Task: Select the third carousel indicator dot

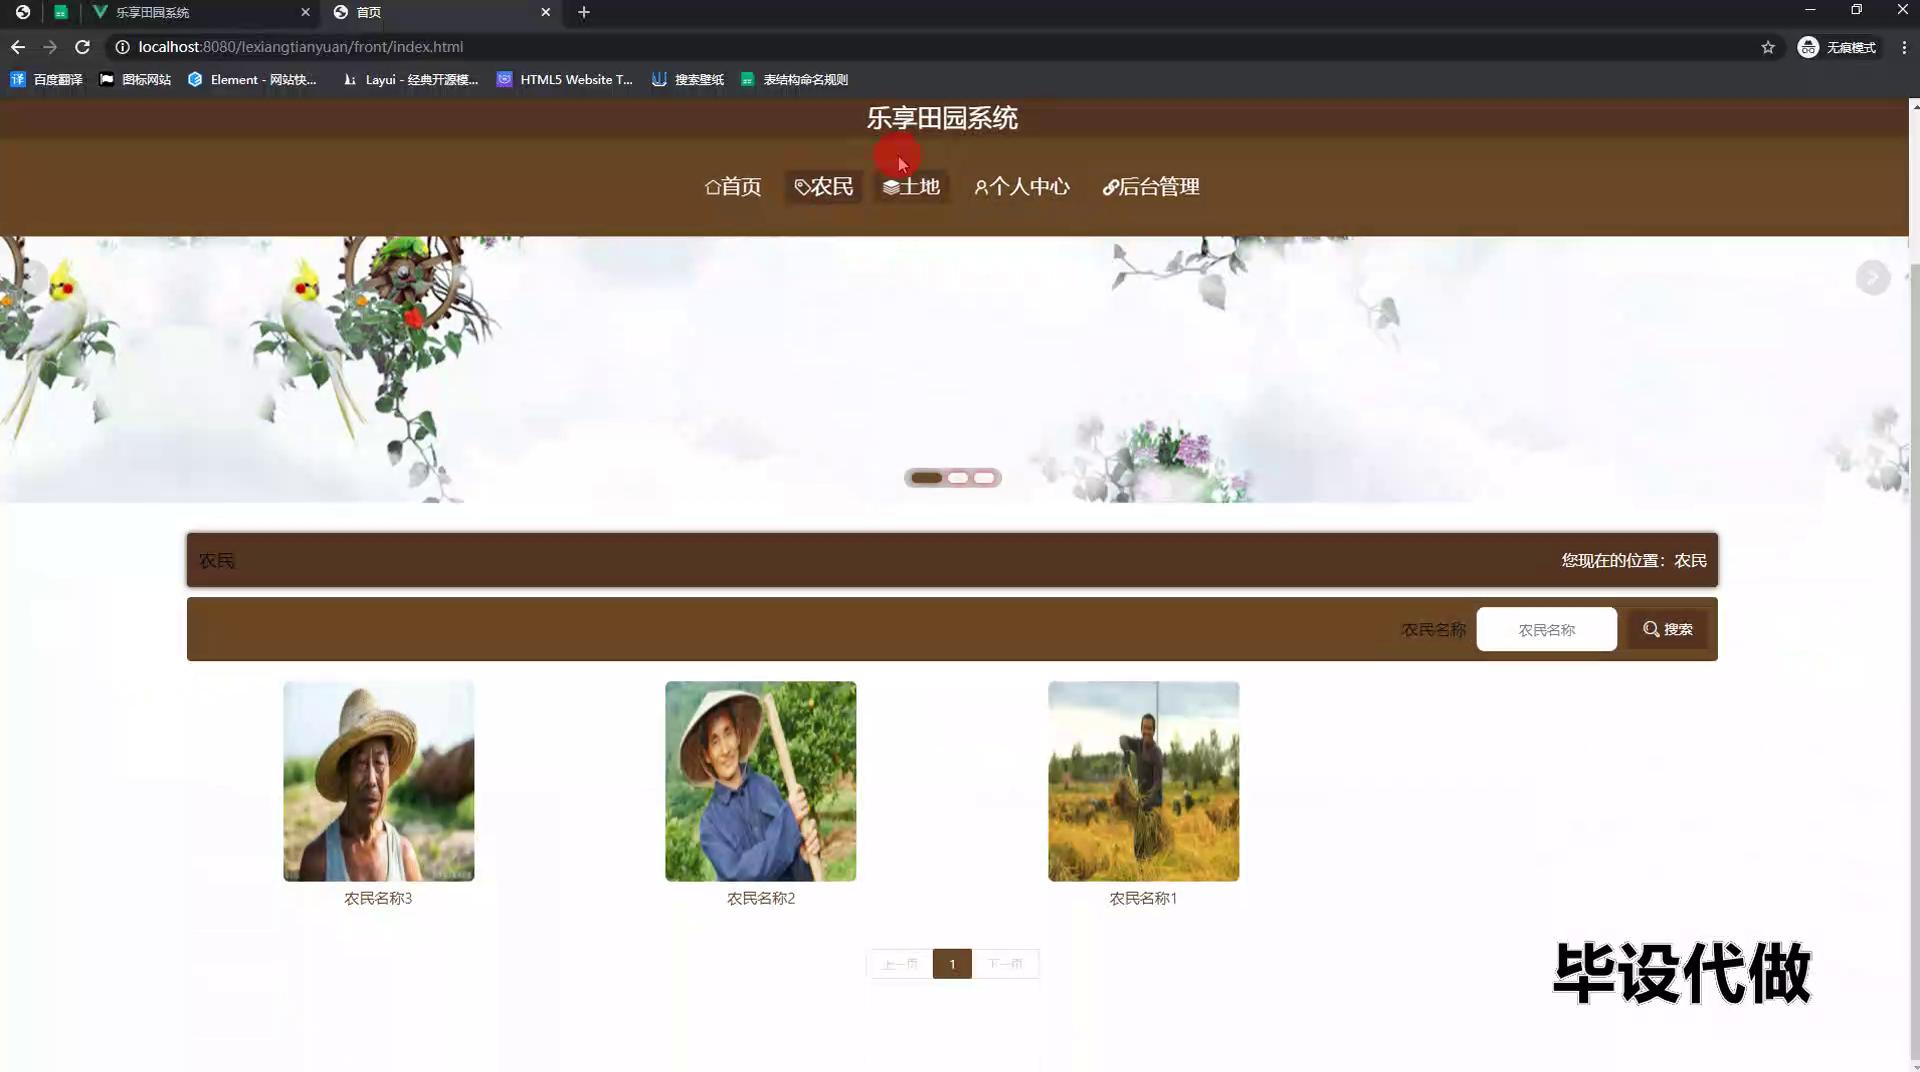Action: pyautogui.click(x=985, y=478)
